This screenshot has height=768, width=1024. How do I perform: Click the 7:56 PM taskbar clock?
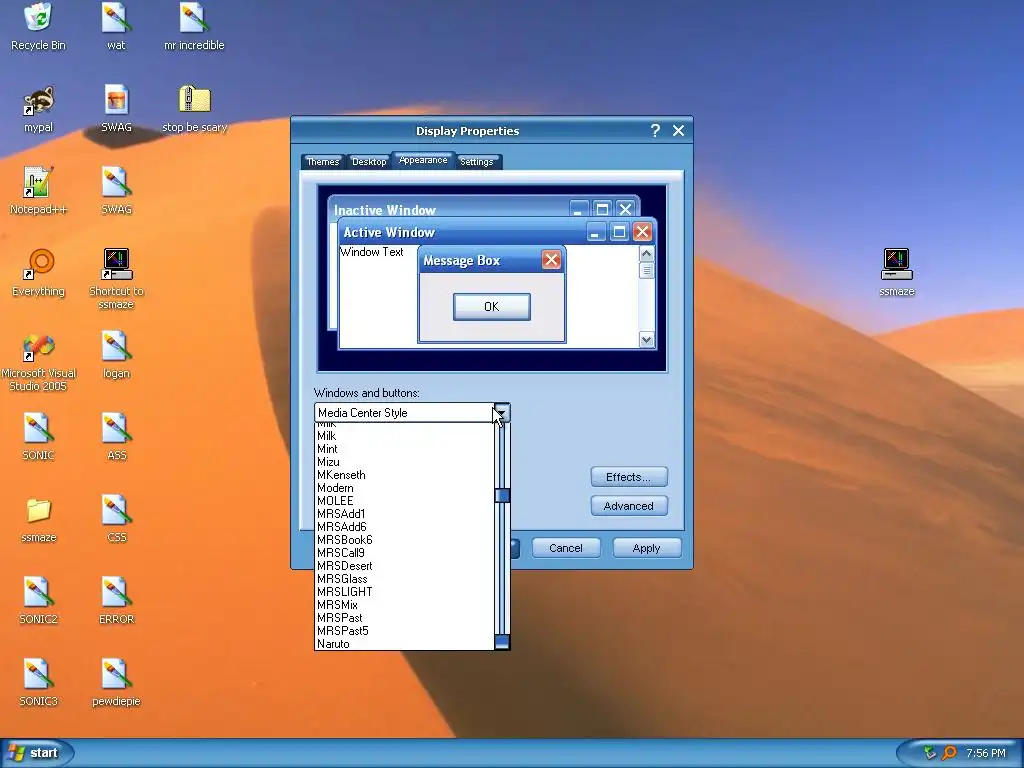click(x=986, y=753)
